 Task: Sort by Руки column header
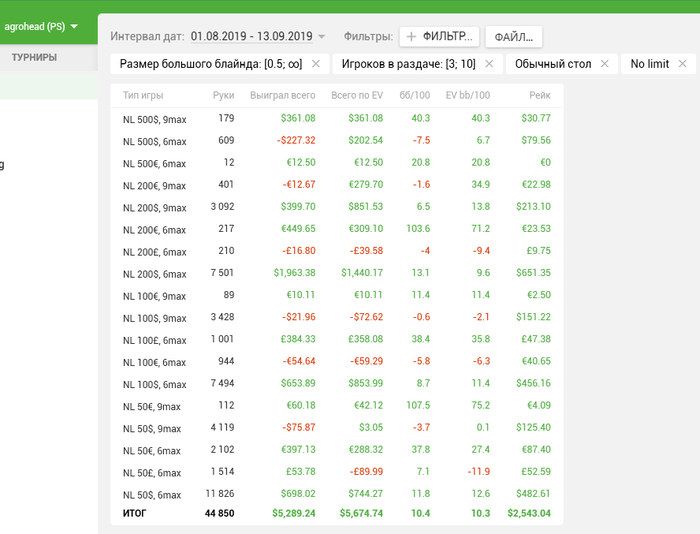coord(223,95)
